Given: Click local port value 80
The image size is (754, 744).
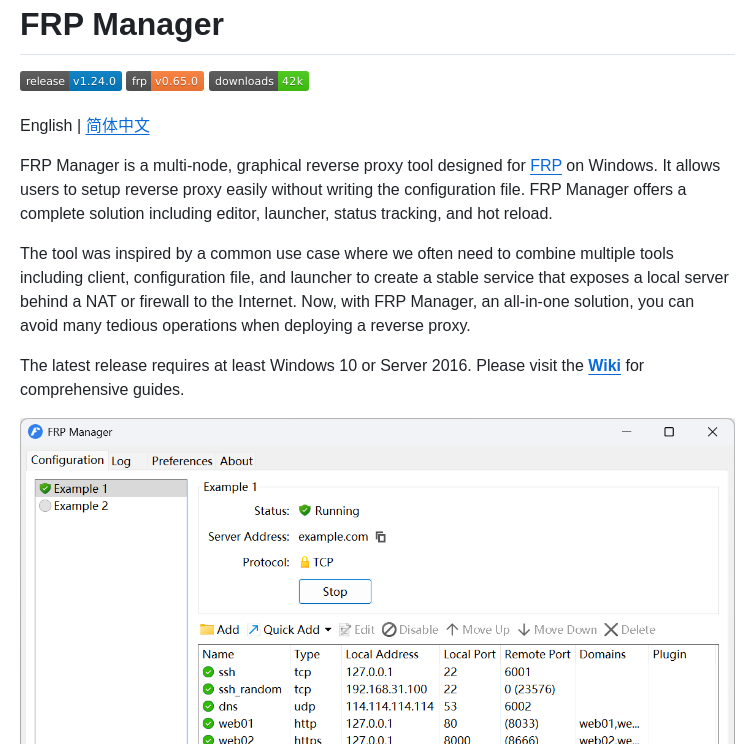Looking at the screenshot, I should tap(450, 724).
